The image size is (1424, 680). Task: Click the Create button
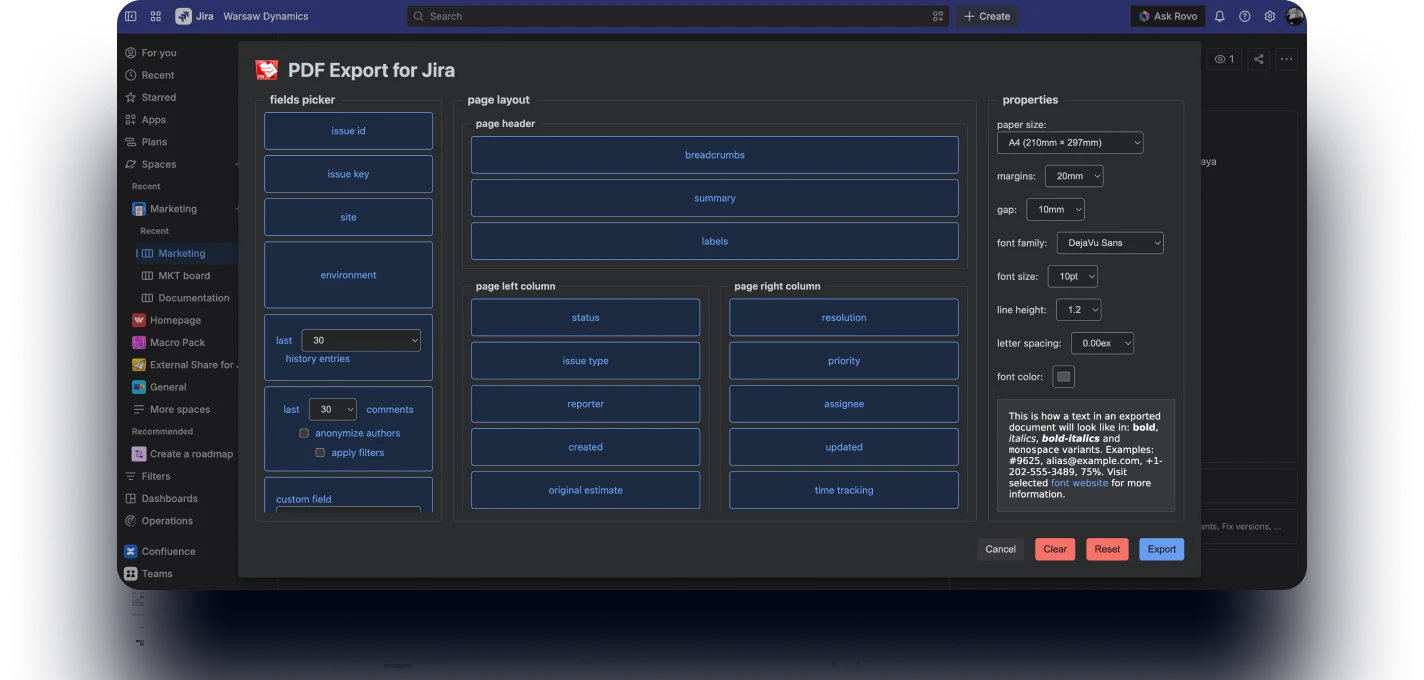point(987,16)
